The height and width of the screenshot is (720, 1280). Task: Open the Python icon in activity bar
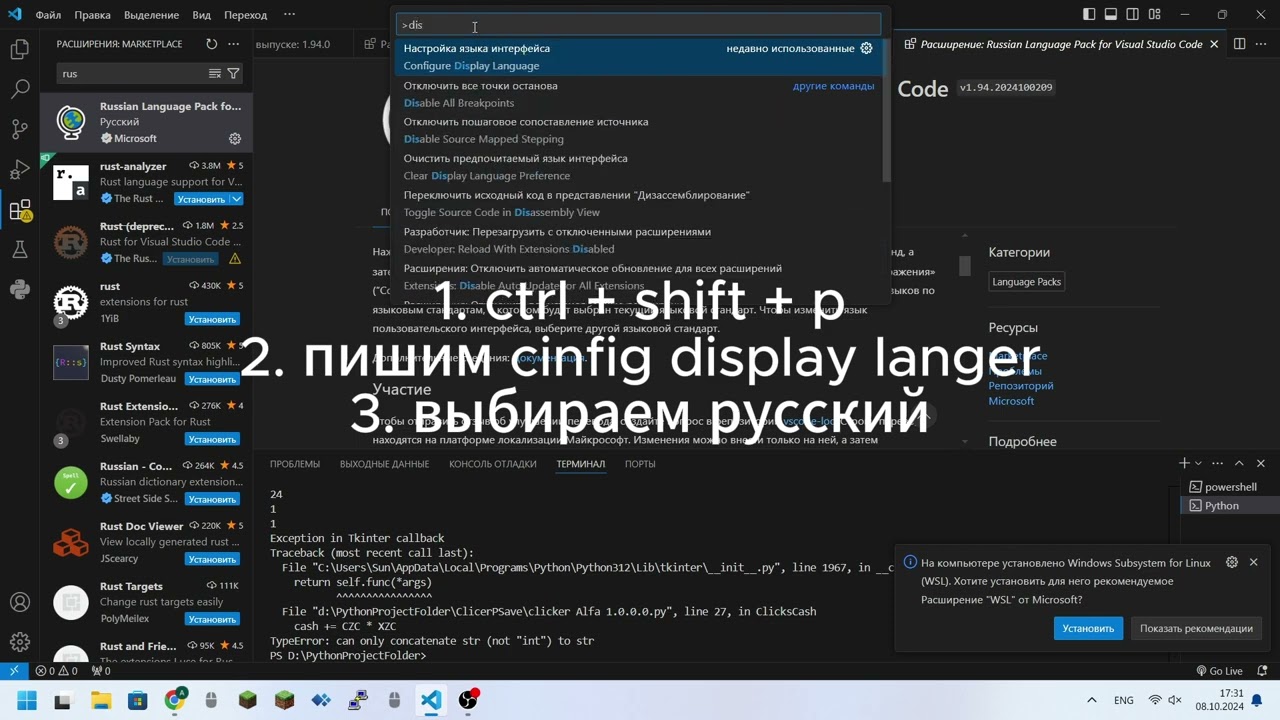20,290
